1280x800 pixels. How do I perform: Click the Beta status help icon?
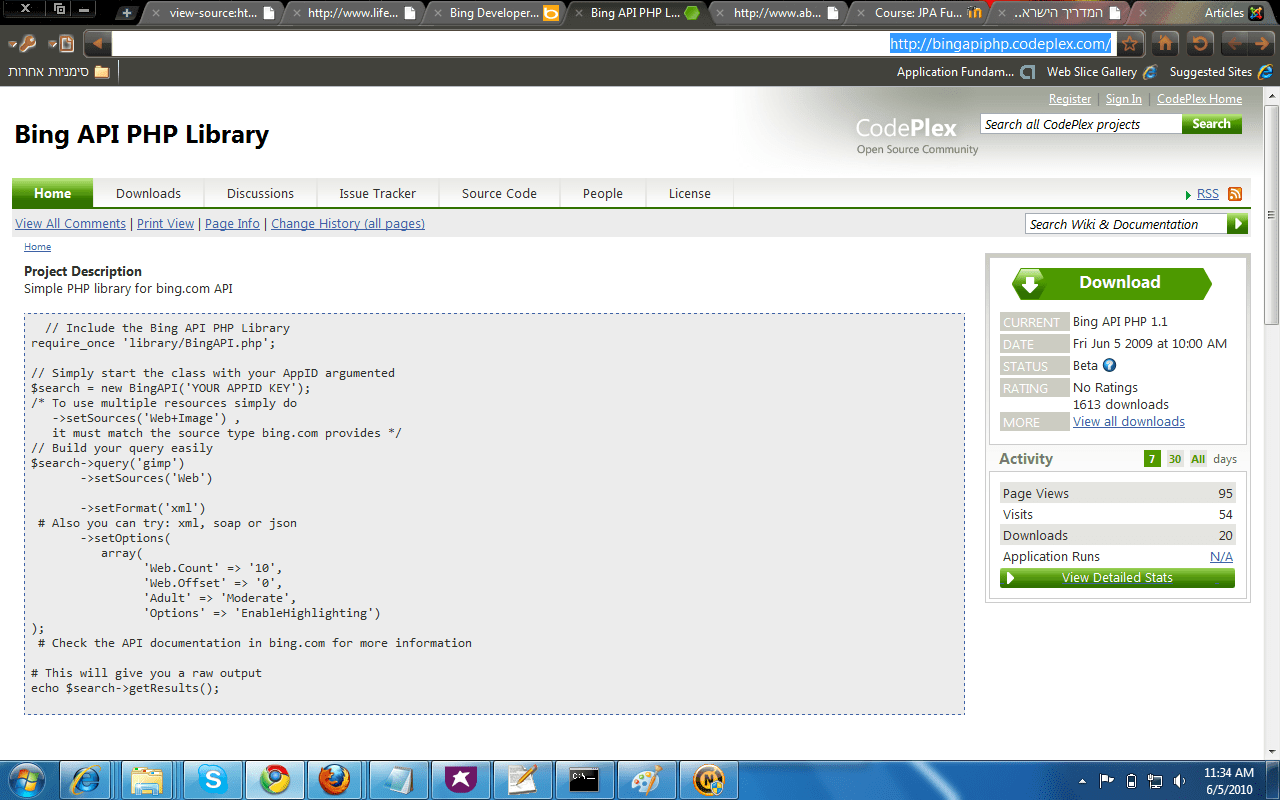coord(1109,366)
